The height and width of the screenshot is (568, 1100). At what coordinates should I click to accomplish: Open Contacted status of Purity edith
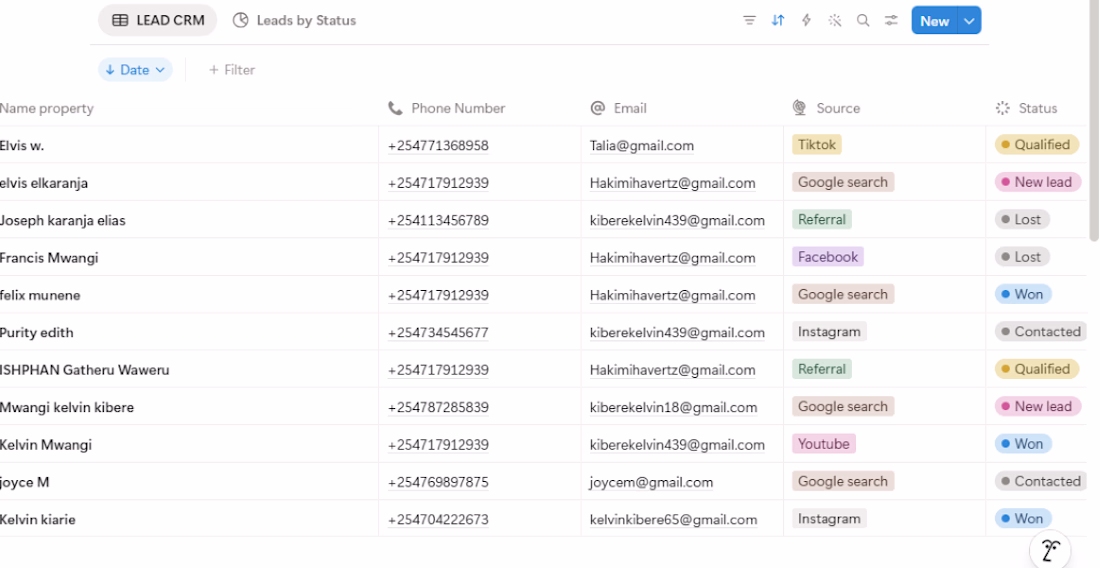[x=1041, y=332]
